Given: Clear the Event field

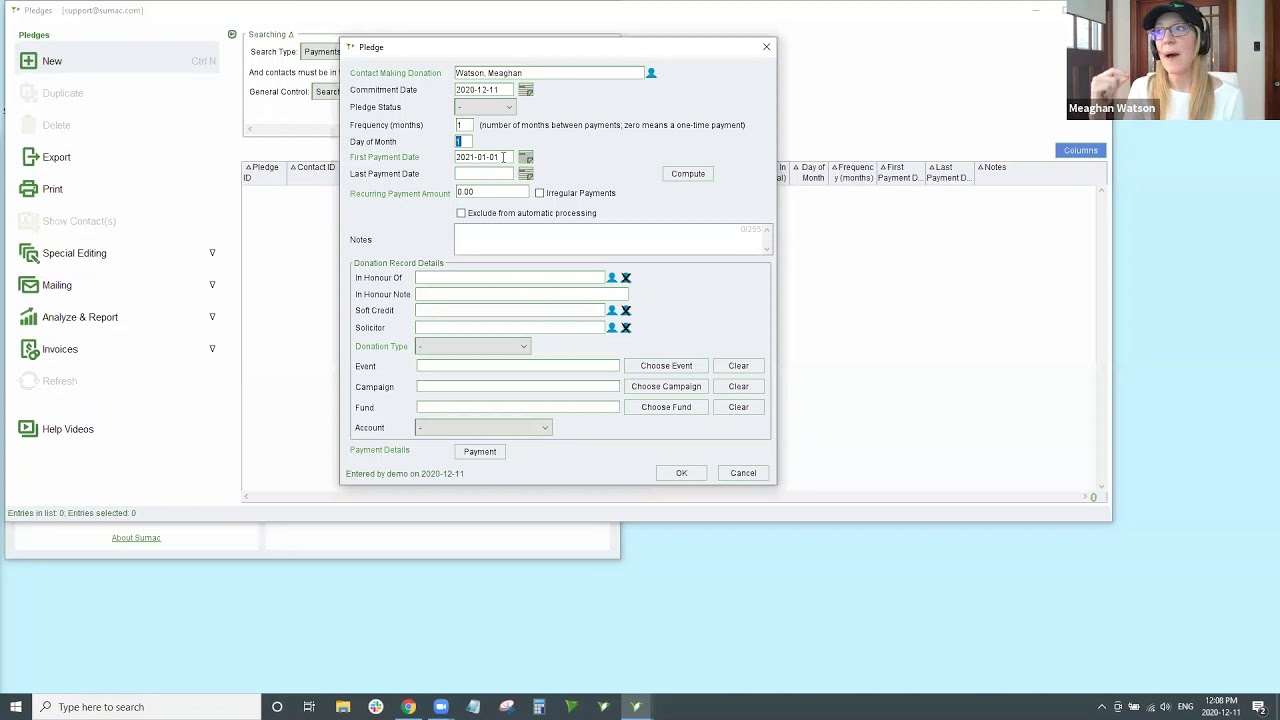Looking at the screenshot, I should point(738,366).
